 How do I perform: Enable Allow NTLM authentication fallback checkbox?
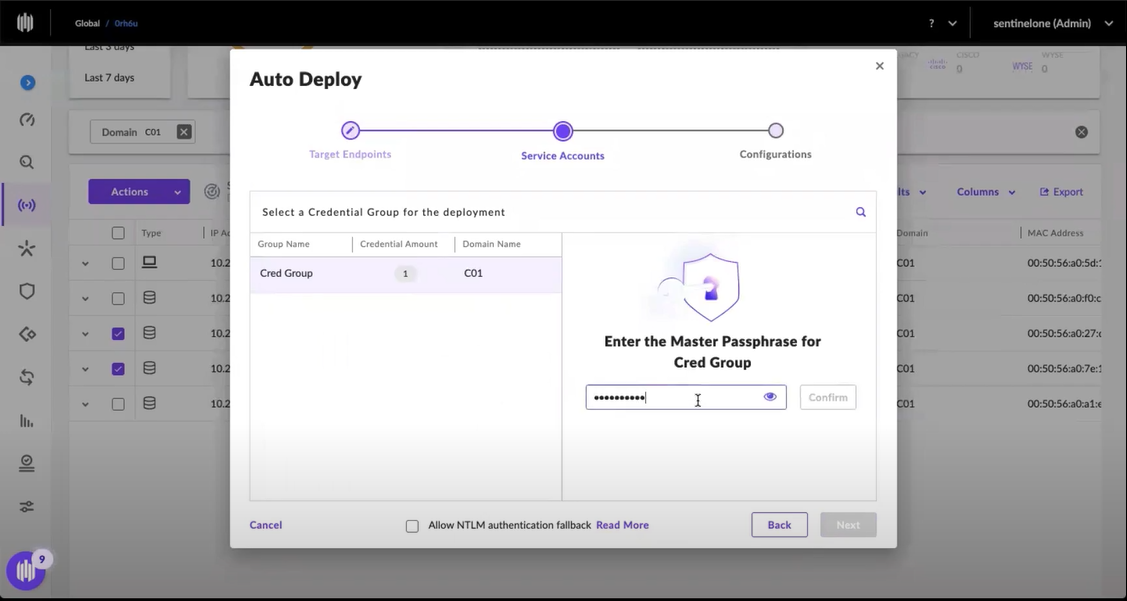(412, 526)
